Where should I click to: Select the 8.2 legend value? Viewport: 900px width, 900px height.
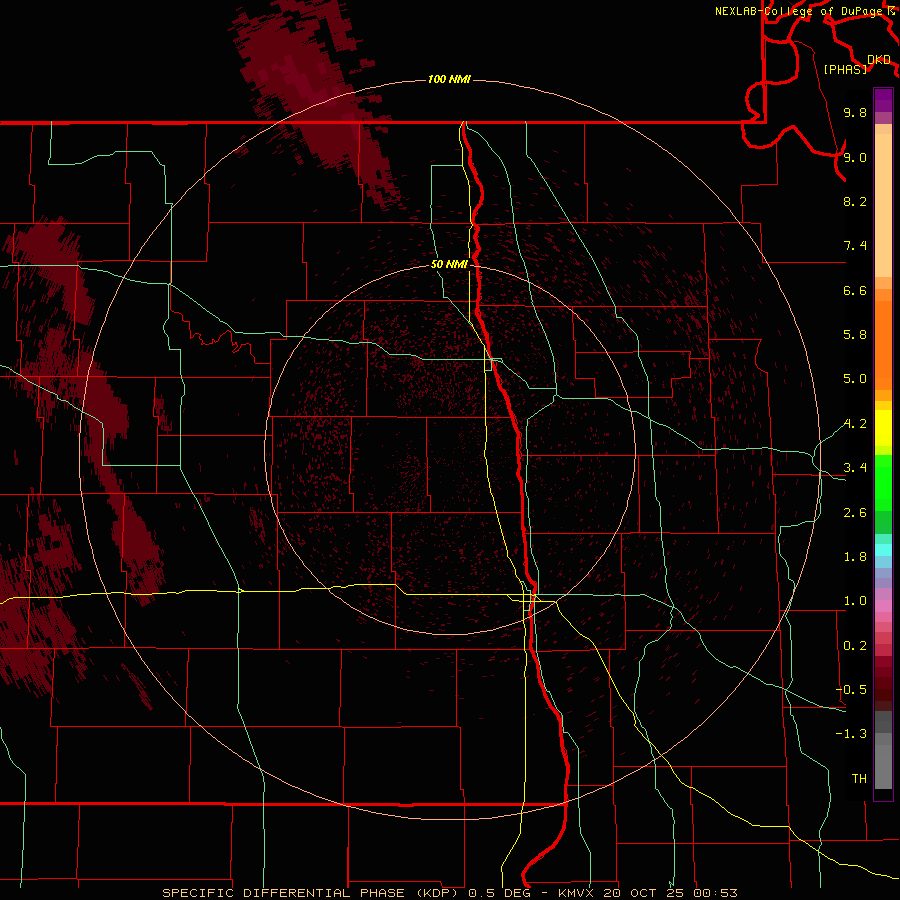[855, 201]
